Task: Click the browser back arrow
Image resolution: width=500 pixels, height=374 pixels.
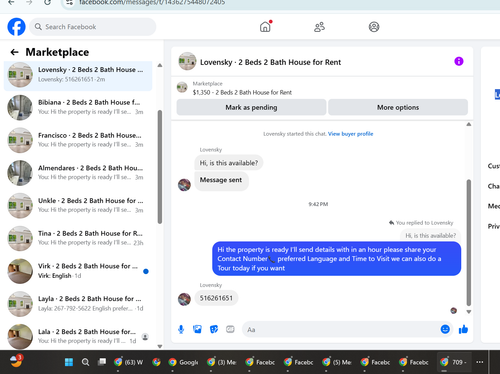Action: click(x=11, y=3)
